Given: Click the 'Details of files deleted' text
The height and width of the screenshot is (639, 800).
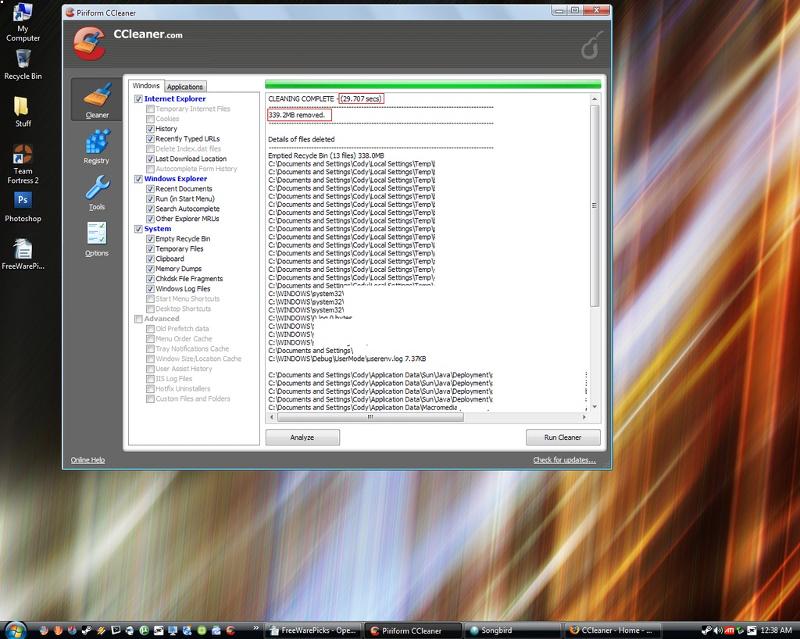Looking at the screenshot, I should click(x=302, y=139).
